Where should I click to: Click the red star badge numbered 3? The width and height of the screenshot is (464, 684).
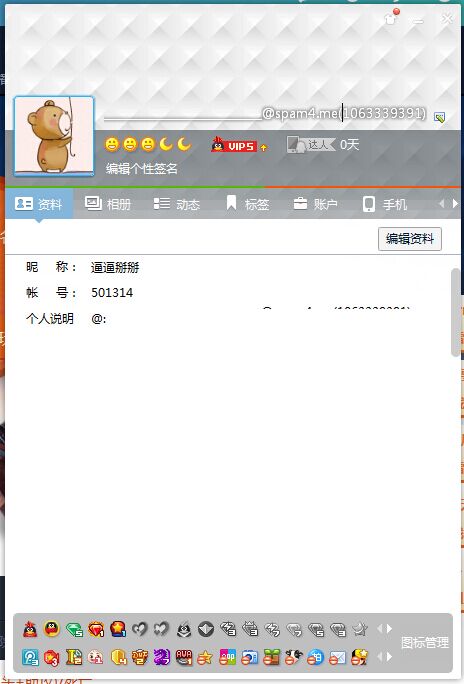pos(52,657)
